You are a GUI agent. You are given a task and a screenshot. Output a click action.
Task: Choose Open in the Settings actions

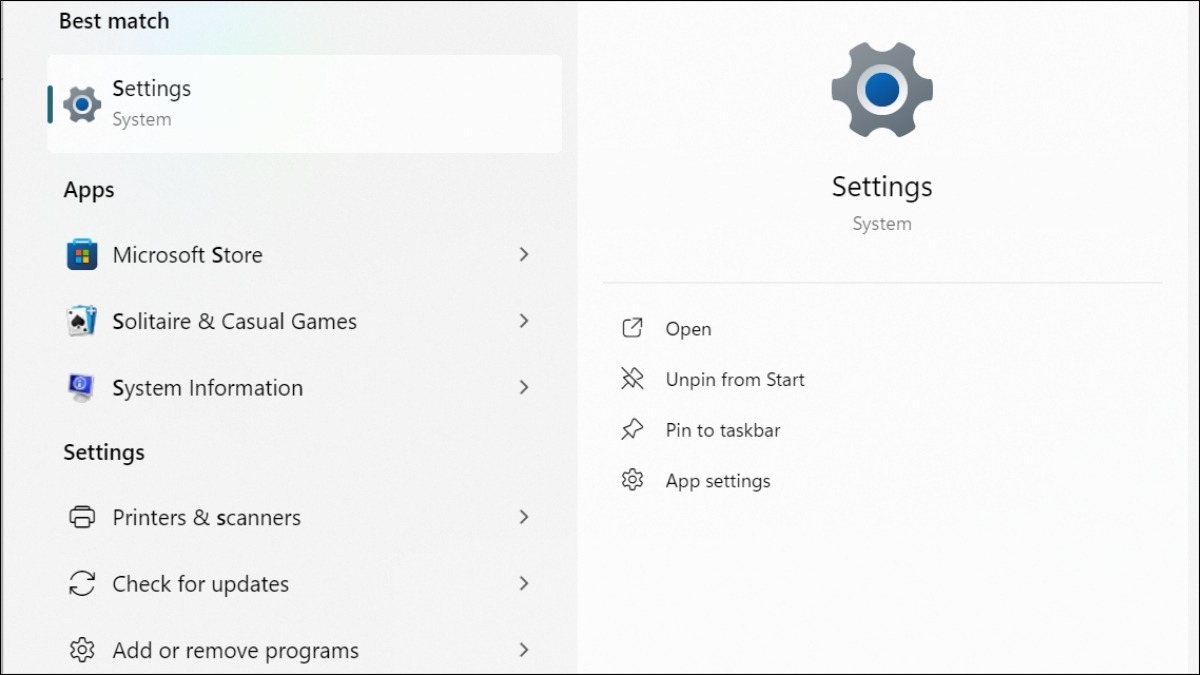(x=688, y=329)
